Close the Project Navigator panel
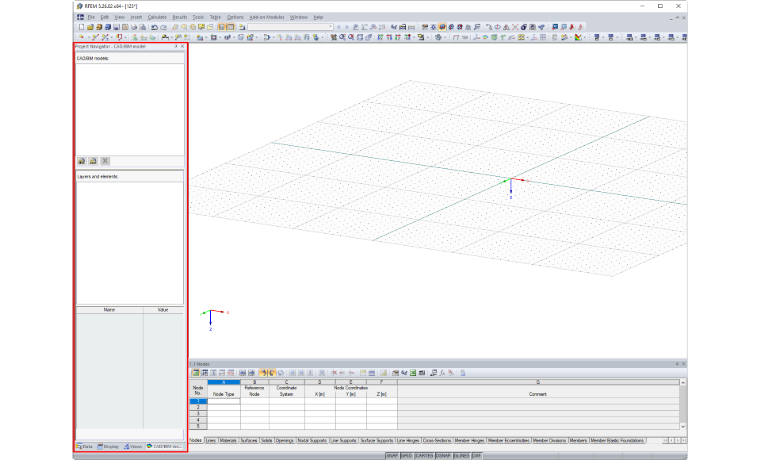Image resolution: width=760 pixels, height=460 pixels. click(182, 47)
